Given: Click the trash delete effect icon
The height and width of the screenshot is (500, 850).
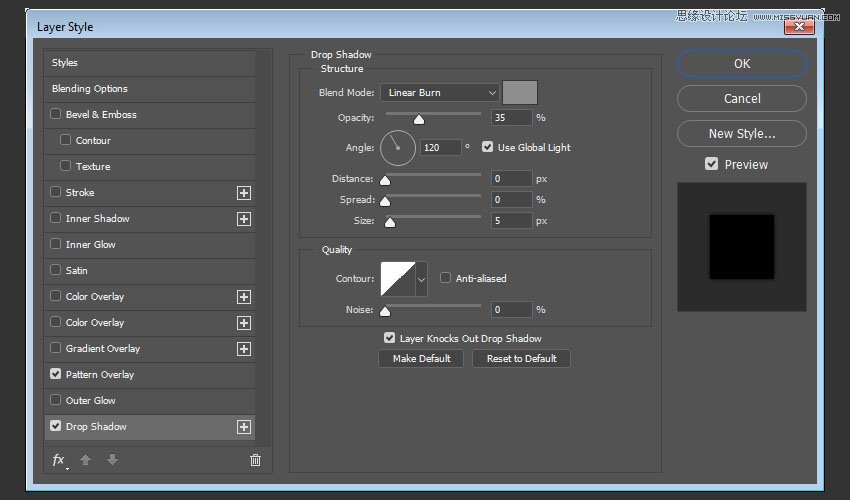Looking at the screenshot, I should point(255,460).
